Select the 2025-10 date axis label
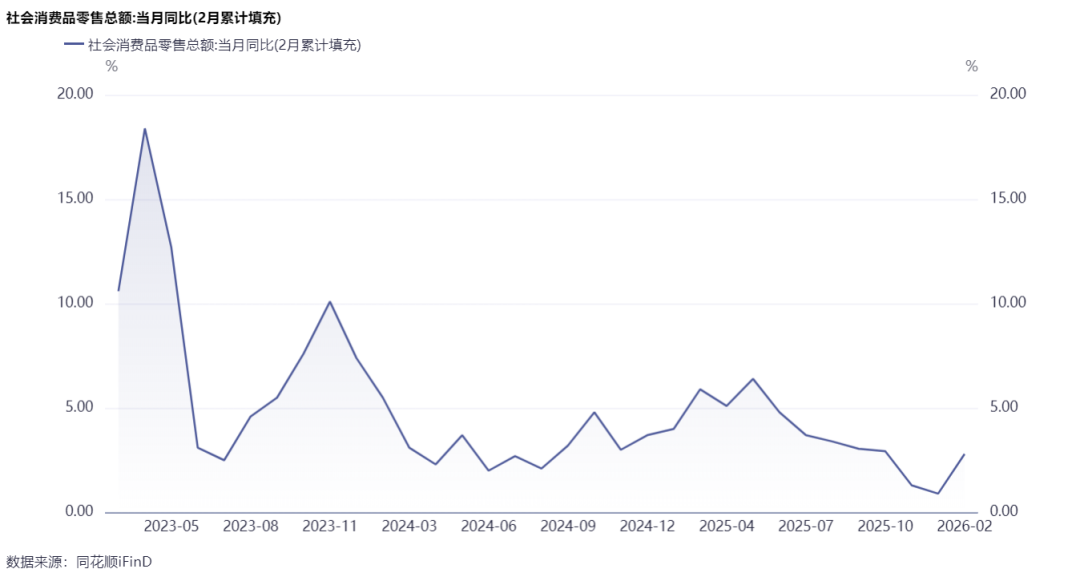This screenshot has height=577, width=1080. point(885,527)
